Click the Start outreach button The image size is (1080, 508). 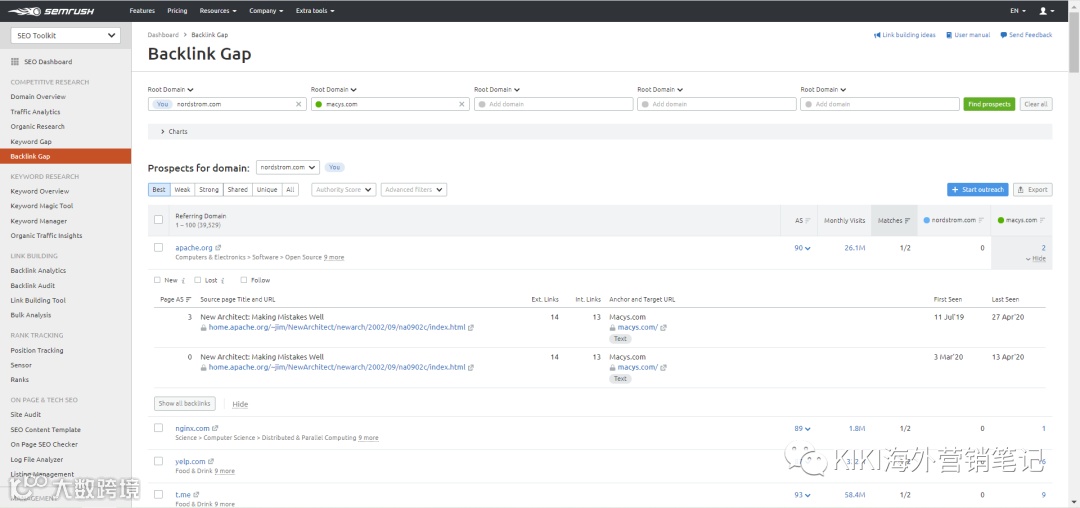coord(978,190)
